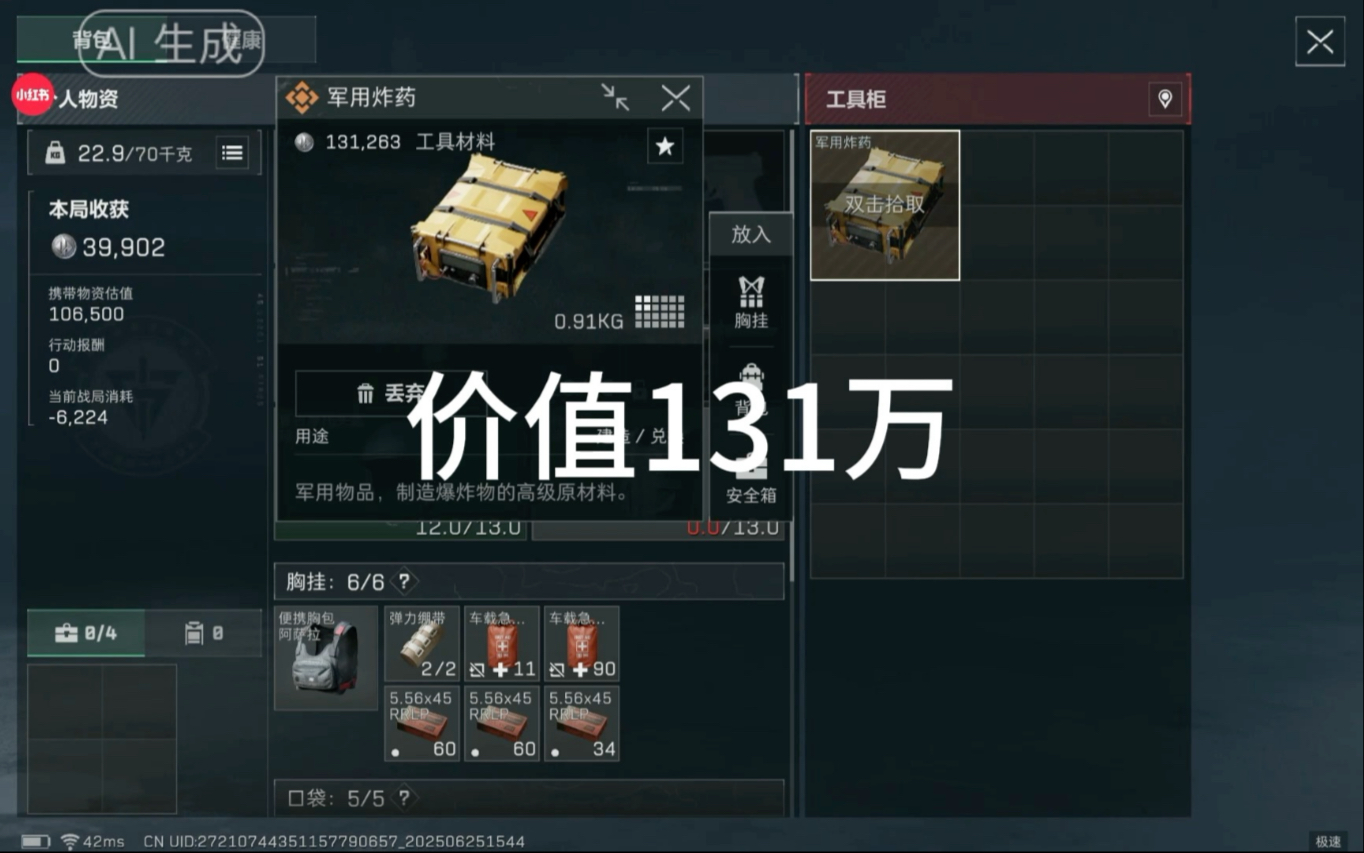Select the 弹力绷带 bandage item
Screen dimensions: 1364x853
(x=422, y=644)
